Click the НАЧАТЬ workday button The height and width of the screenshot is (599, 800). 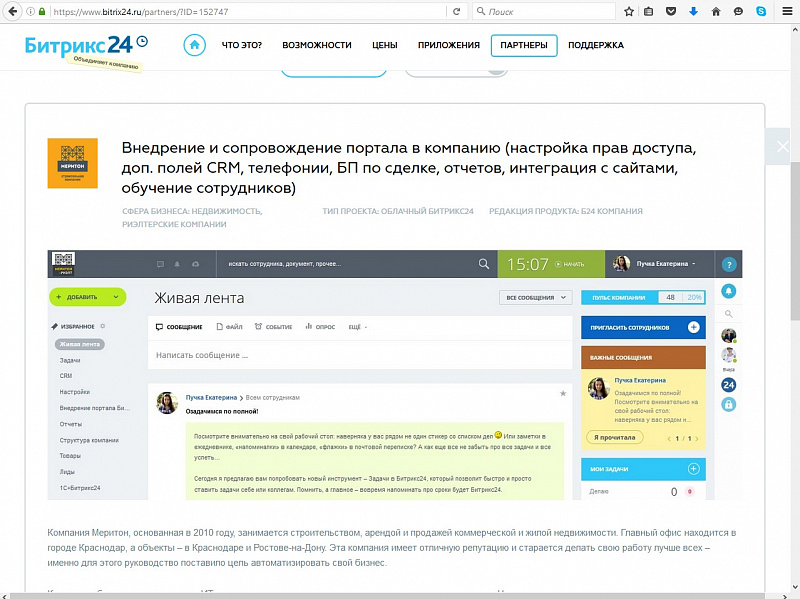point(569,264)
